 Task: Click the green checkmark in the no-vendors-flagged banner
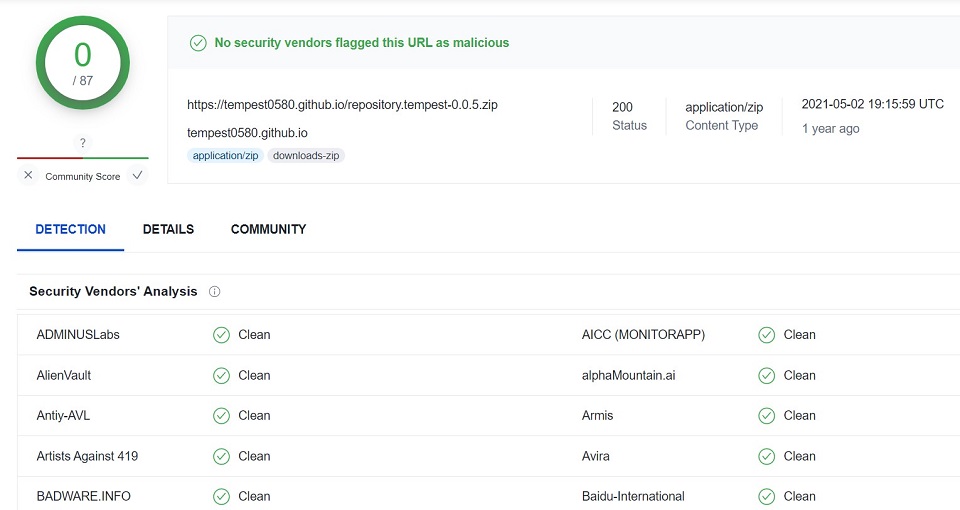click(198, 43)
